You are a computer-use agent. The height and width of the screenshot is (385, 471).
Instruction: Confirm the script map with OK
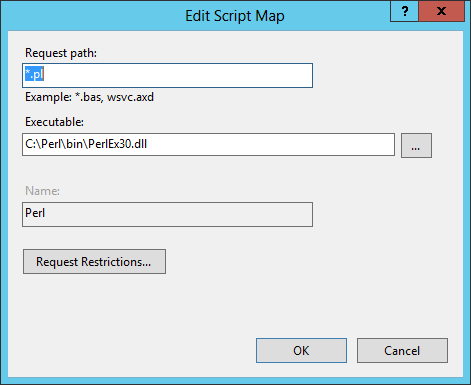coord(301,351)
